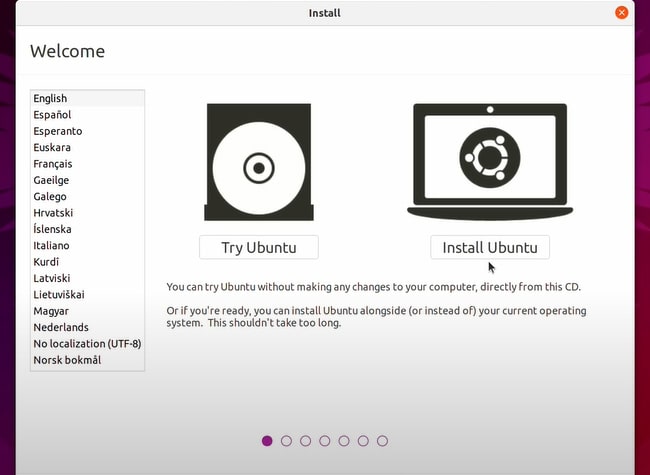Click the CD disc icon above Try Ubuntu
Image resolution: width=650 pixels, height=475 pixels.
click(259, 162)
